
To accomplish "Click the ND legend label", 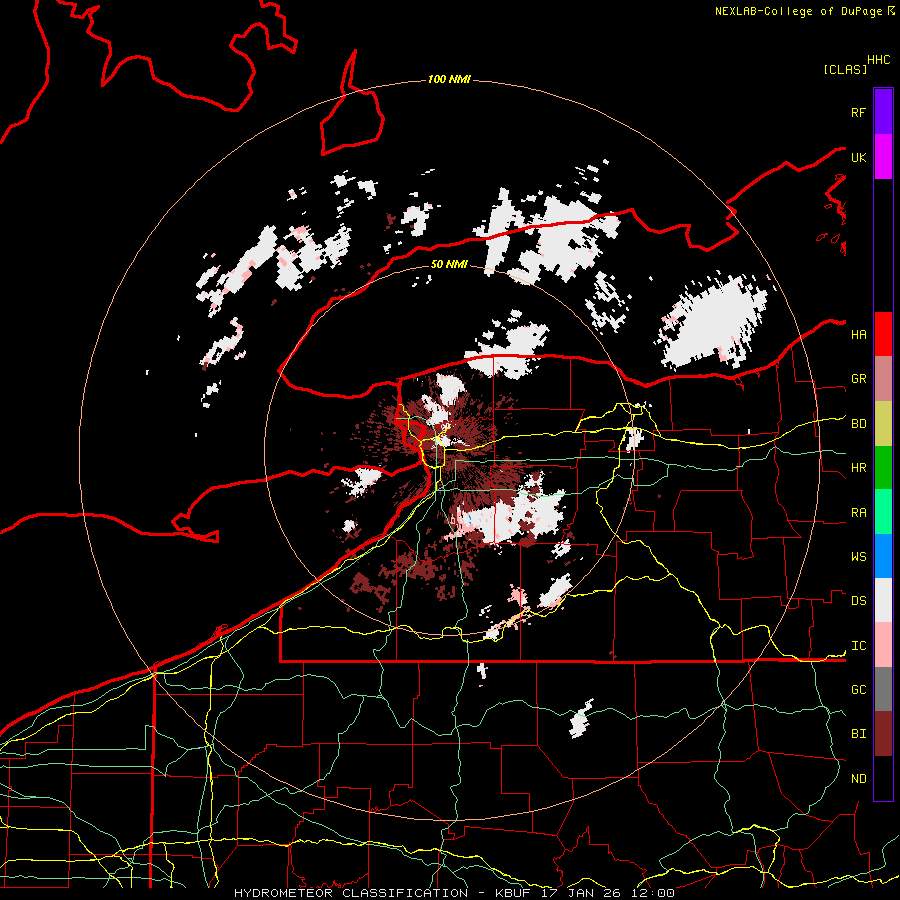I will click(x=858, y=779).
